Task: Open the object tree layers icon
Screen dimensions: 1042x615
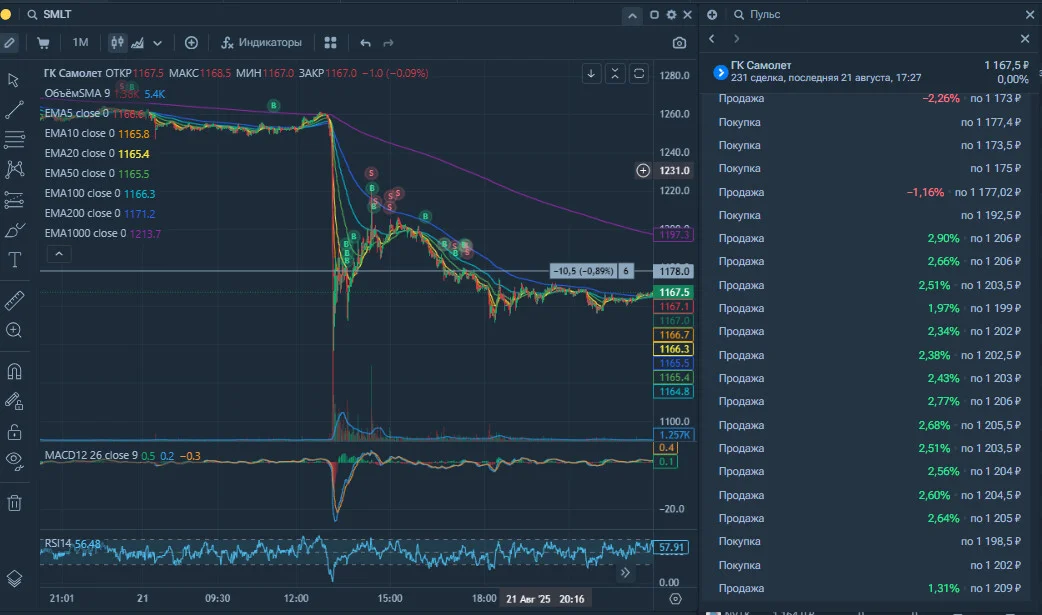Action: (14, 578)
